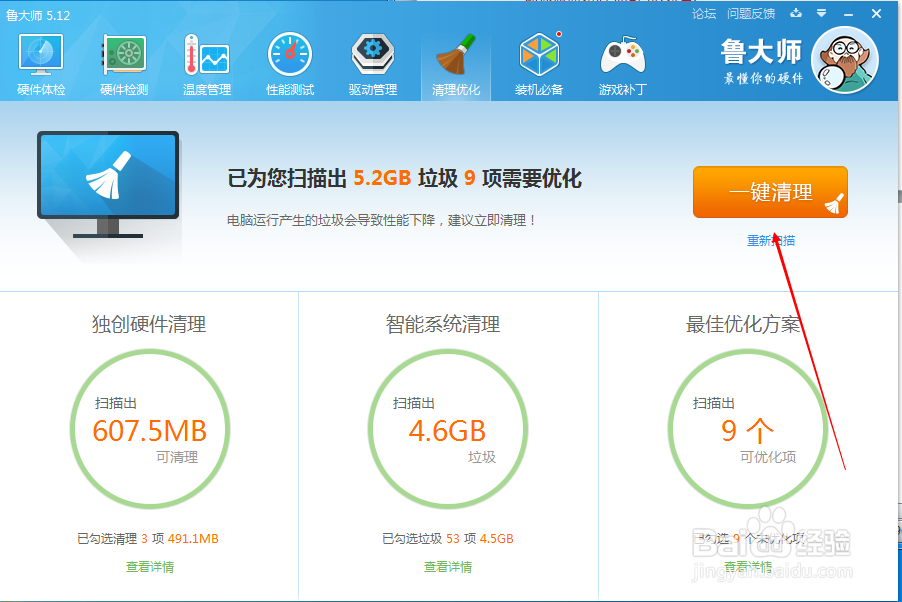
Task: Open the 论坛 forum link
Action: pyautogui.click(x=704, y=14)
